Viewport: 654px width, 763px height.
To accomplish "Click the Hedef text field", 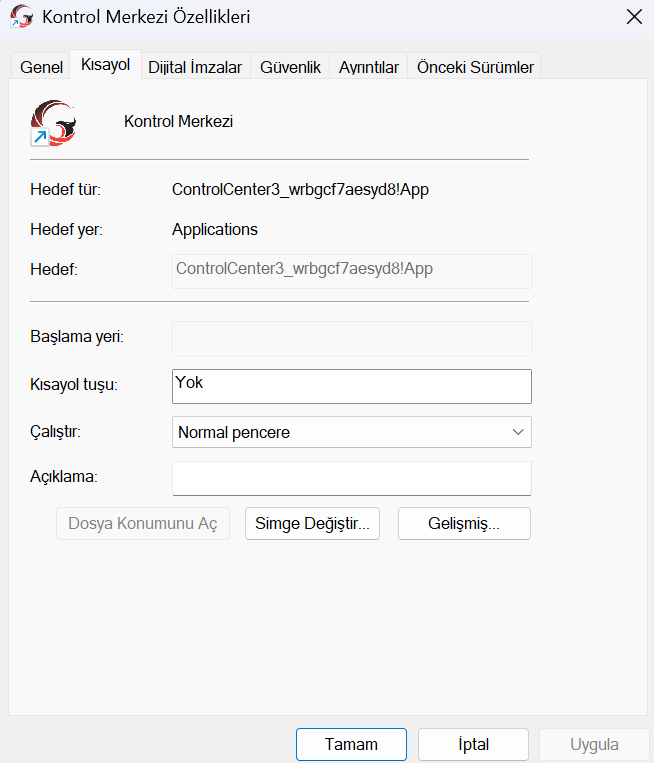I will (x=352, y=271).
